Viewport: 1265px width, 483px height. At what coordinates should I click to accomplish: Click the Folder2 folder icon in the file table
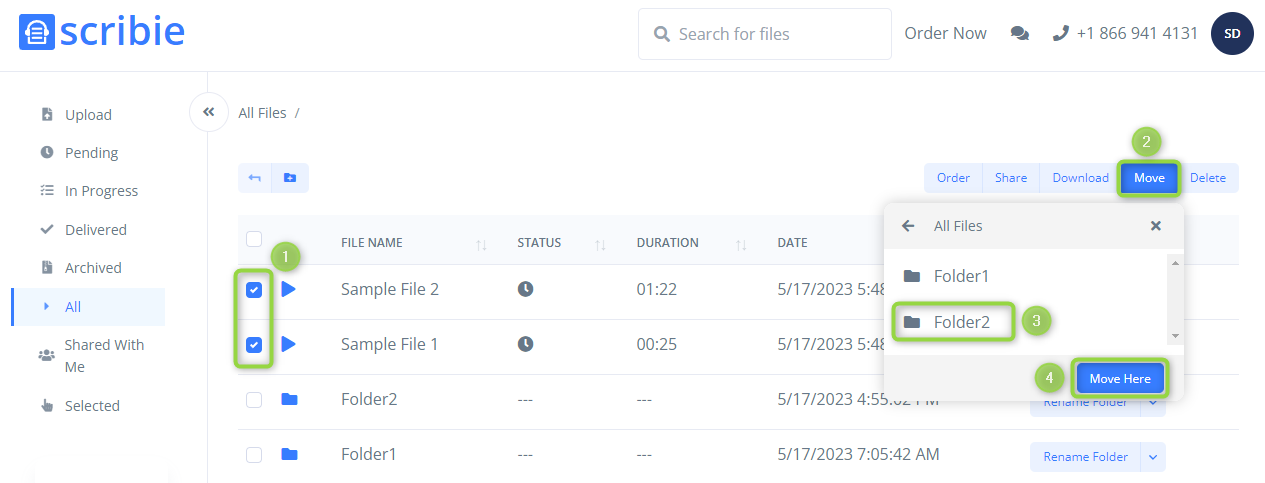point(289,399)
